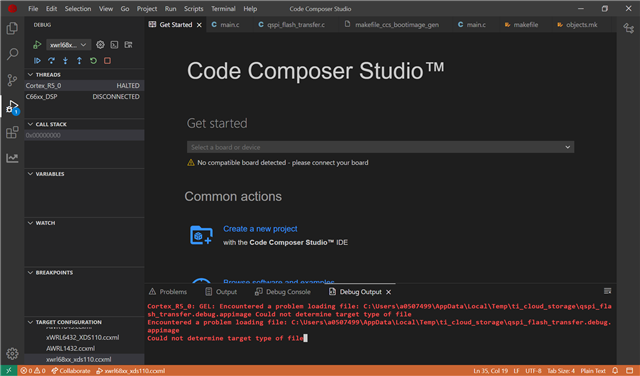Viewport: 640px width, 376px height.
Task: Open the Terminal menu
Action: [223, 9]
